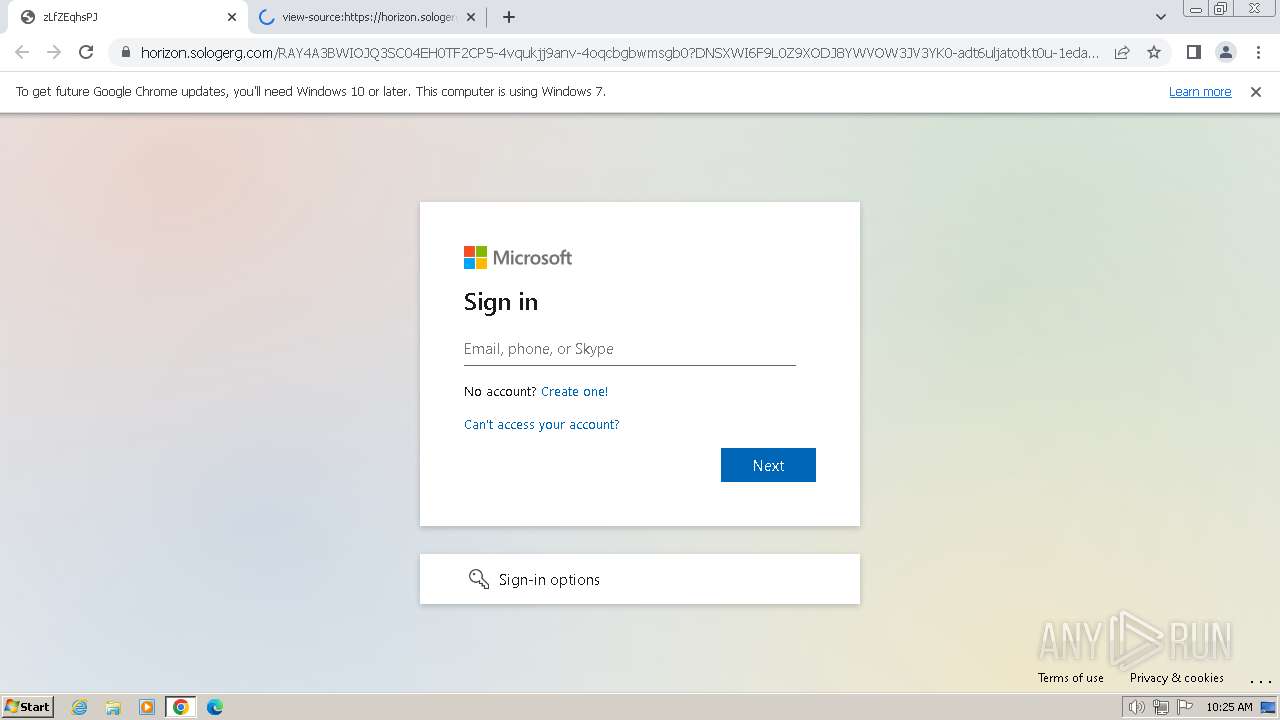The width and height of the screenshot is (1280, 720).
Task: Focus the Email, phone, or Skype field
Action: pyautogui.click(x=630, y=349)
